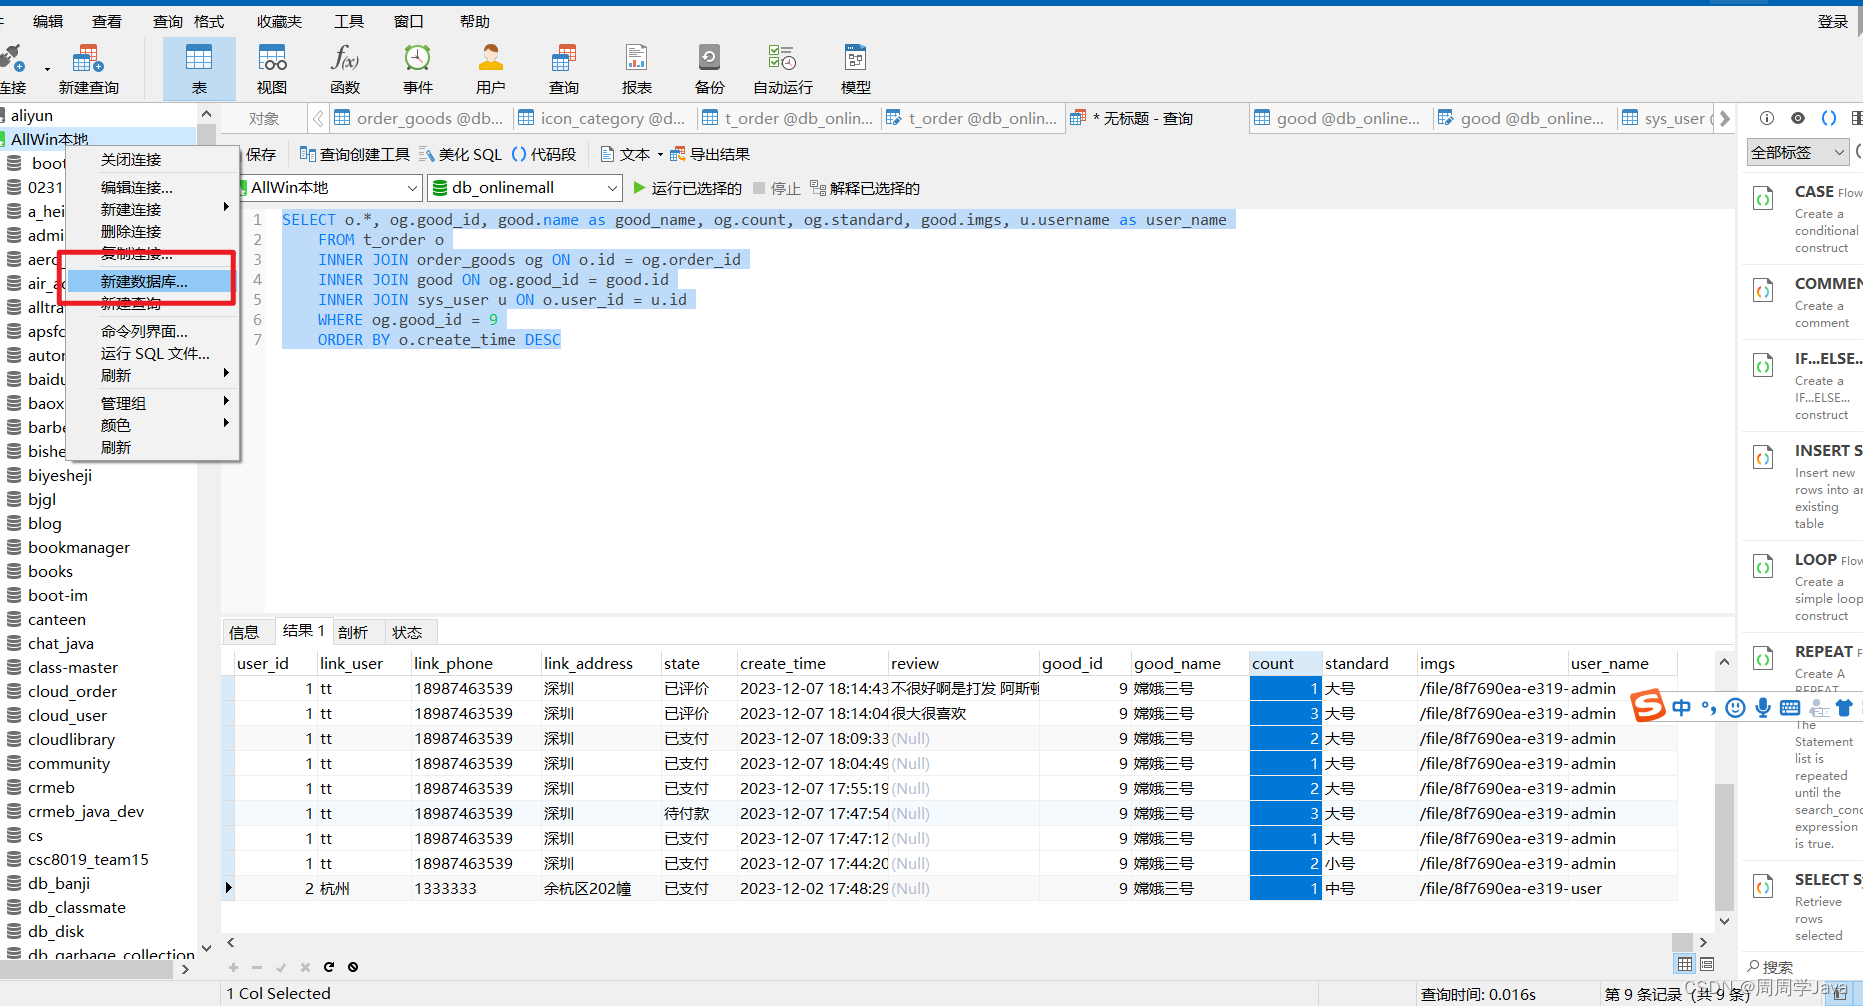Switch to 剖析 result tab
The image size is (1863, 1006).
(353, 632)
